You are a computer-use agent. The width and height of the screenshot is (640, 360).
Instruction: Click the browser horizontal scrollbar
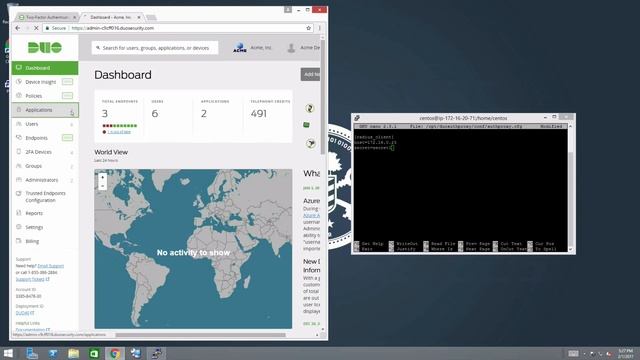pos(200,335)
